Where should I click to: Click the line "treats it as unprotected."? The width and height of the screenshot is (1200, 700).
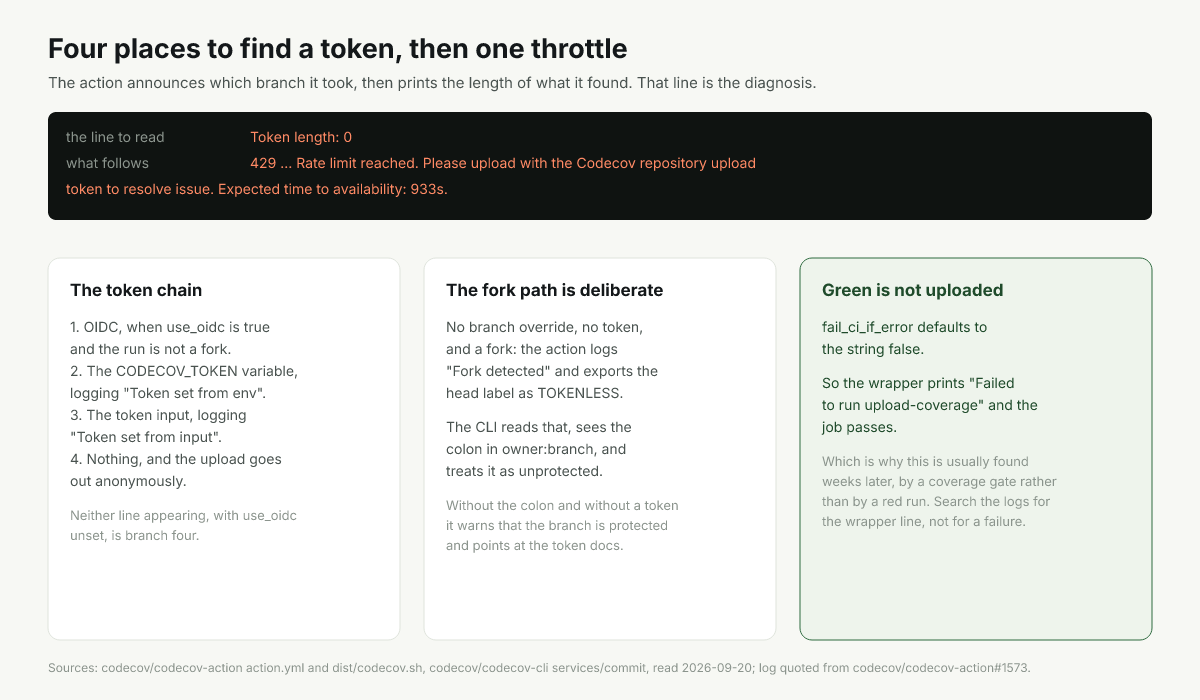(x=526, y=471)
